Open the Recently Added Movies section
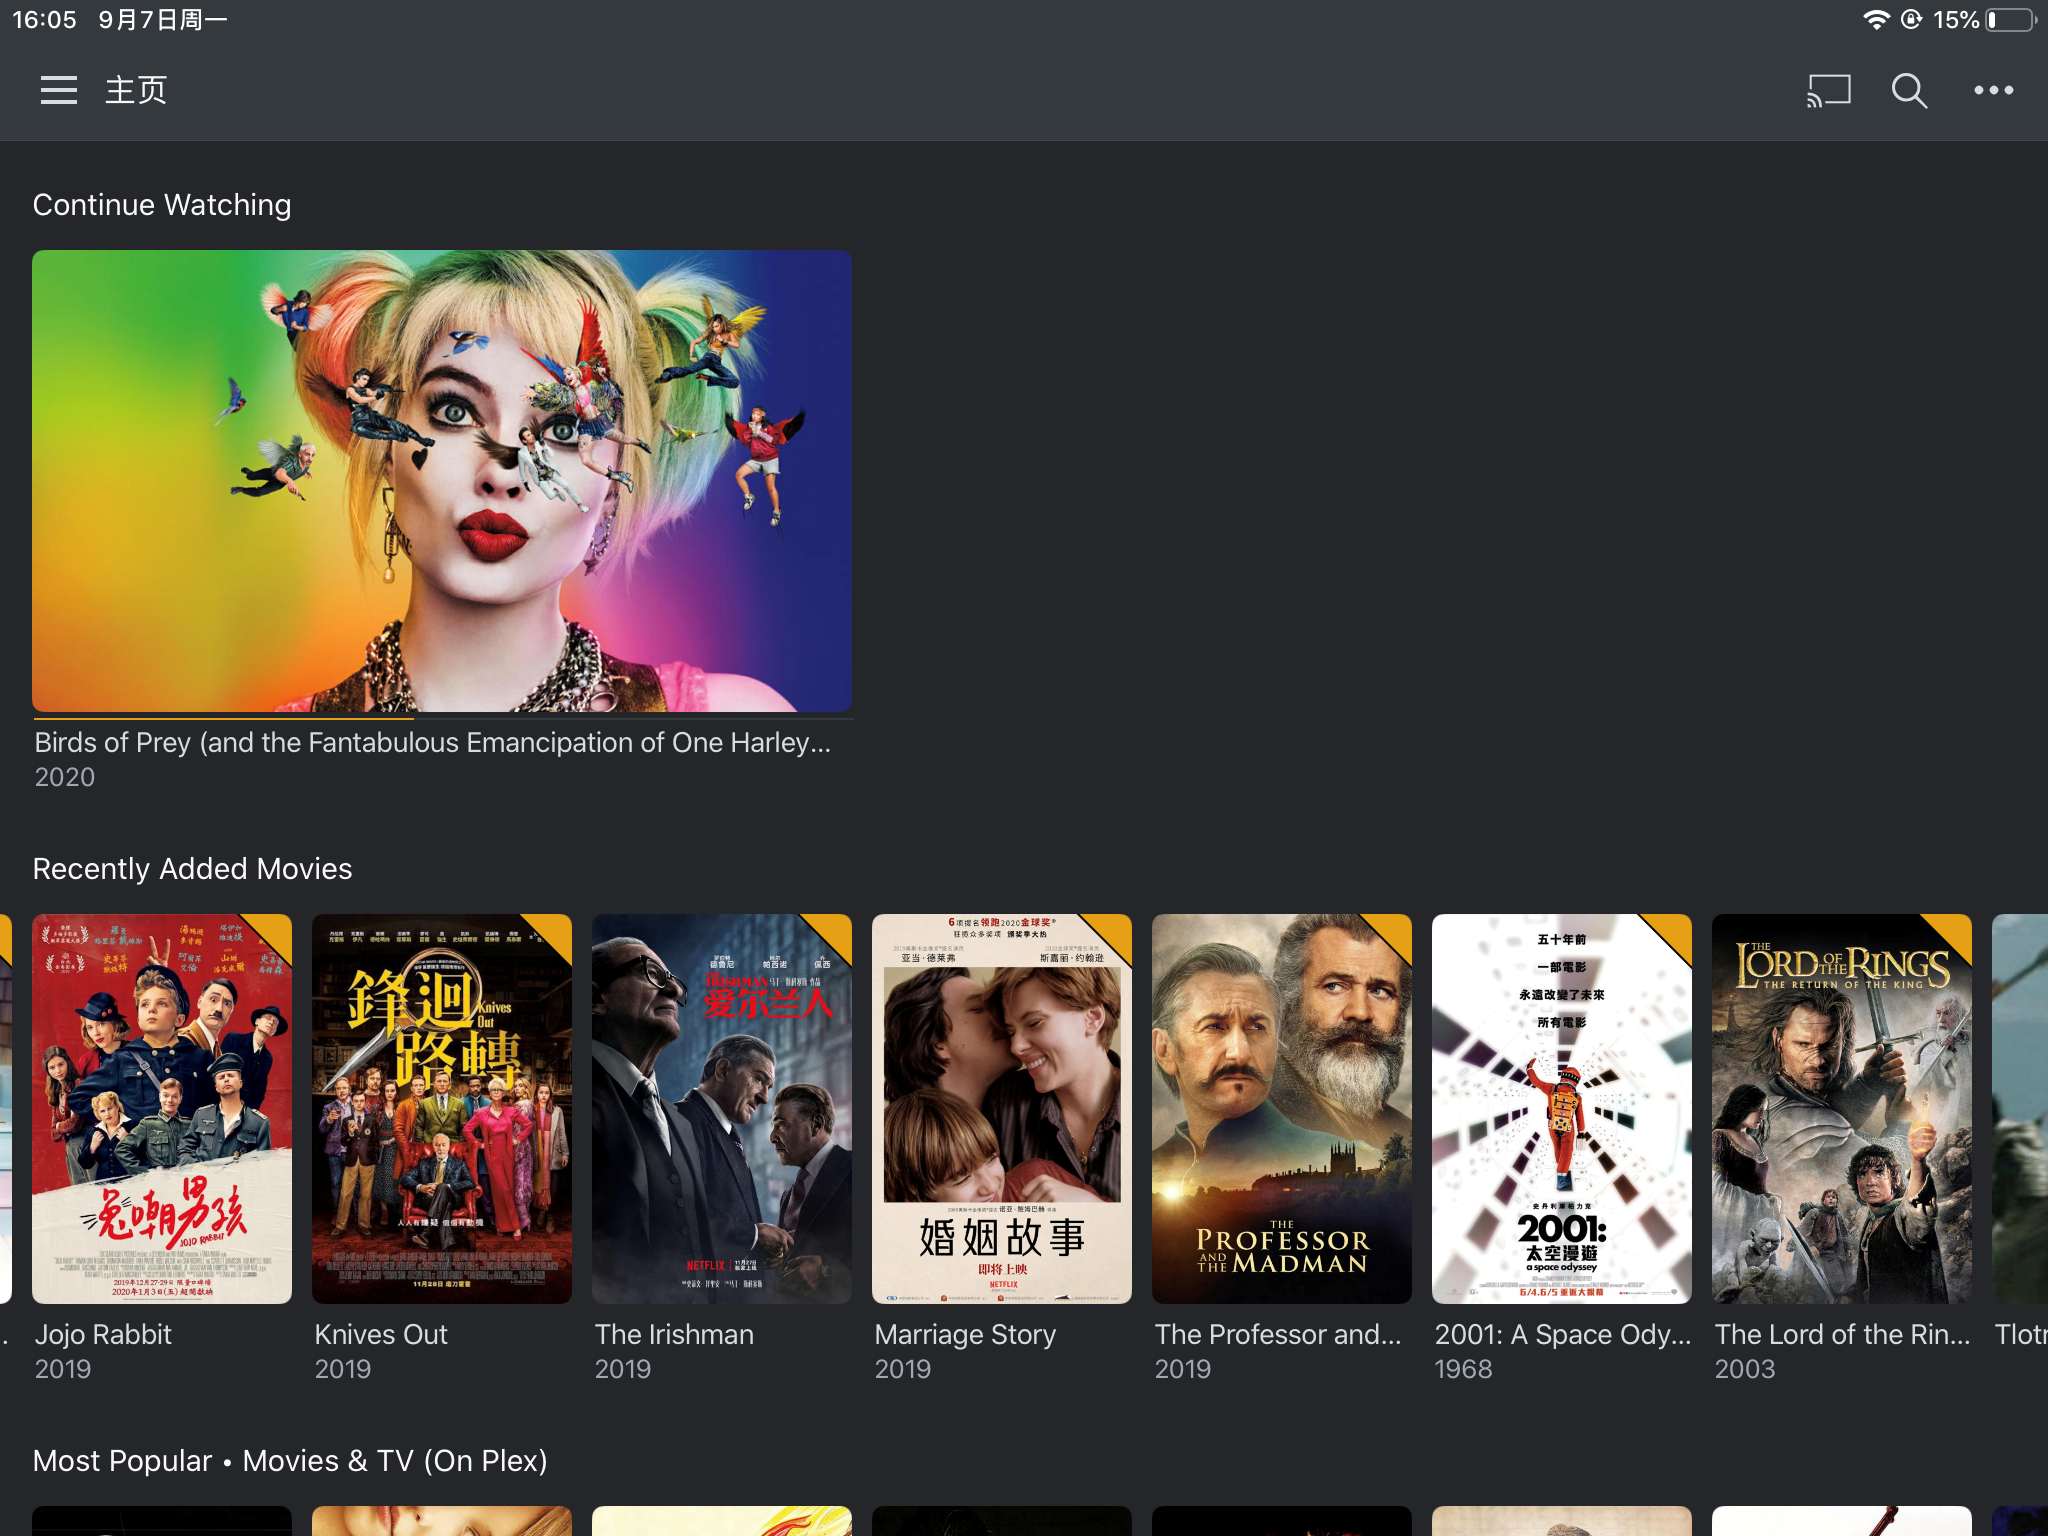This screenshot has width=2048, height=1536. coord(192,868)
